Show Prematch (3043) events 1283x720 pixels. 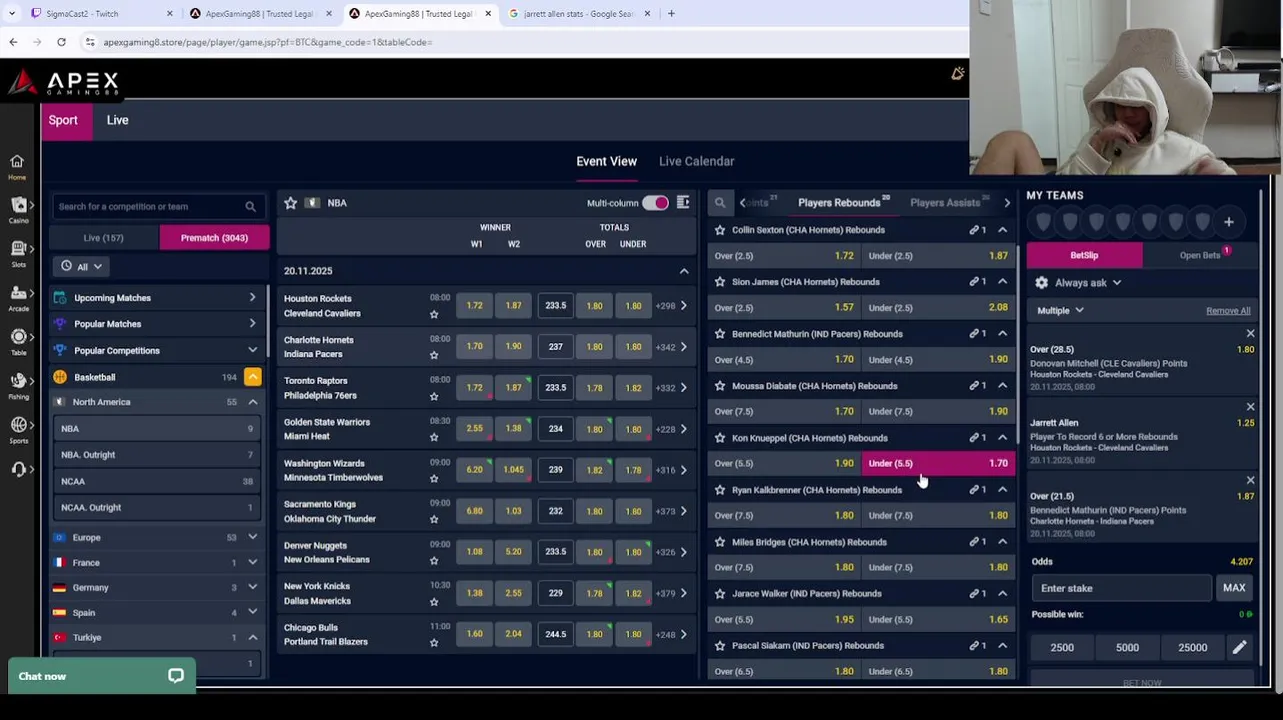[x=214, y=238]
